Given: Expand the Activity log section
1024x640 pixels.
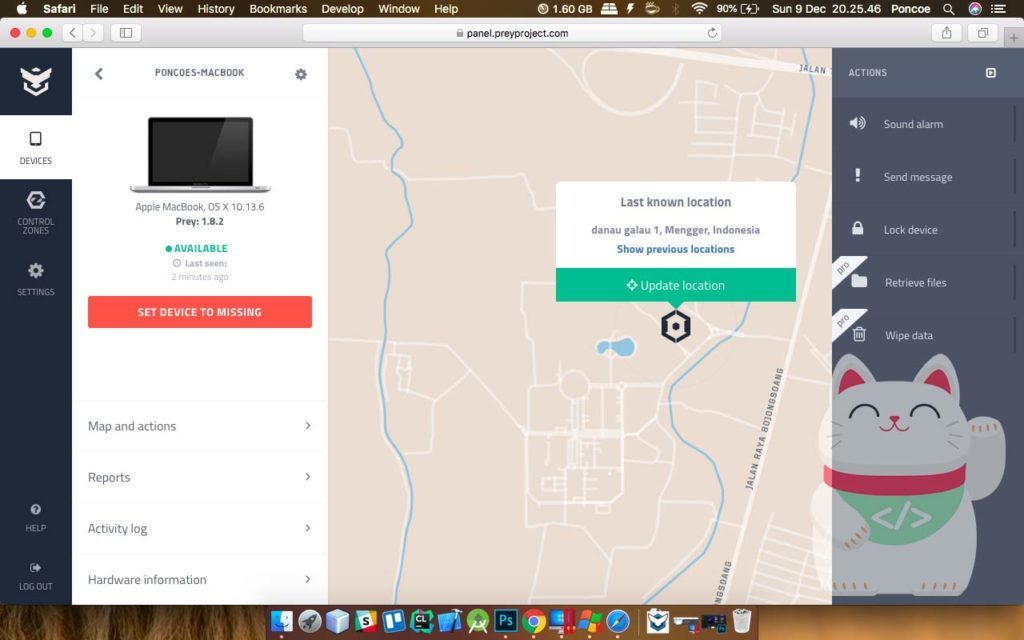Looking at the screenshot, I should click(x=200, y=528).
